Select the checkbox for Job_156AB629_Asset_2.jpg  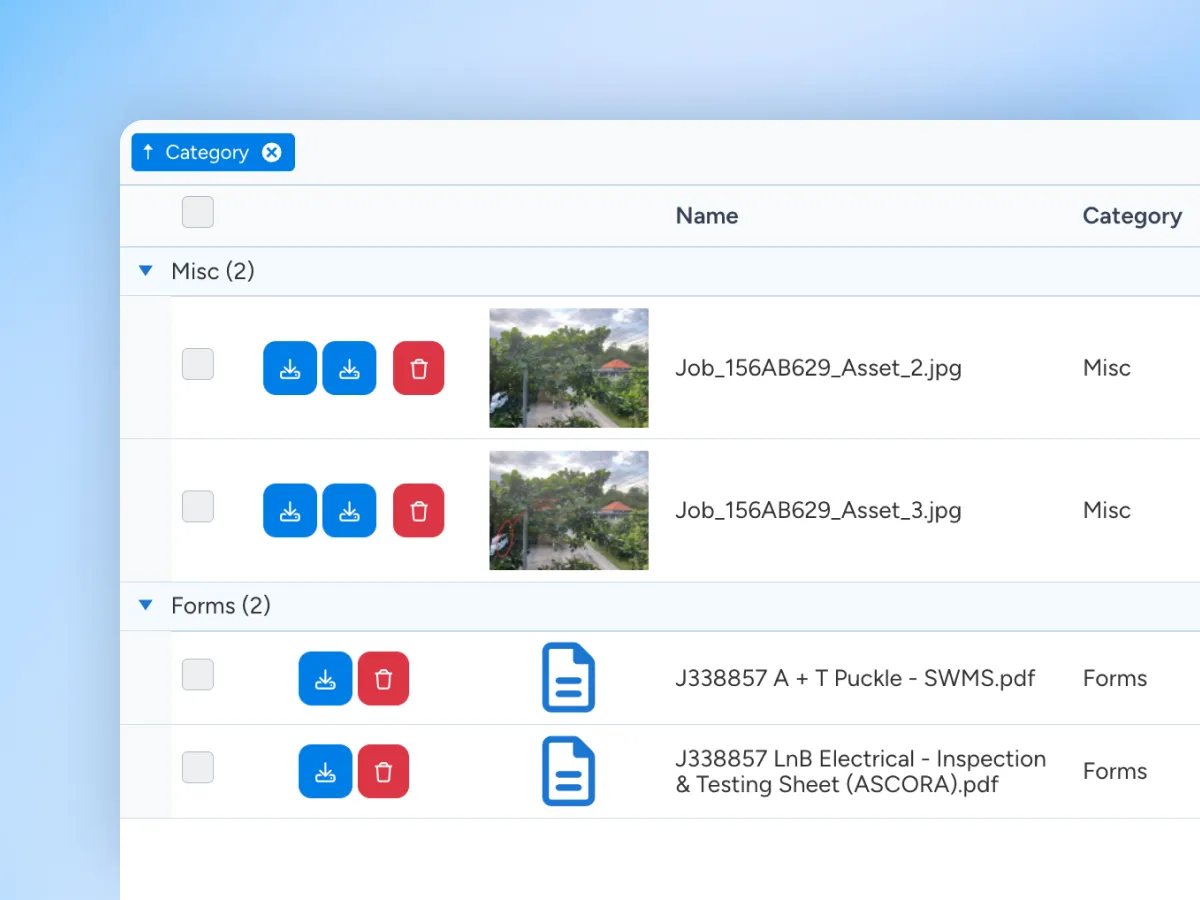(x=198, y=364)
